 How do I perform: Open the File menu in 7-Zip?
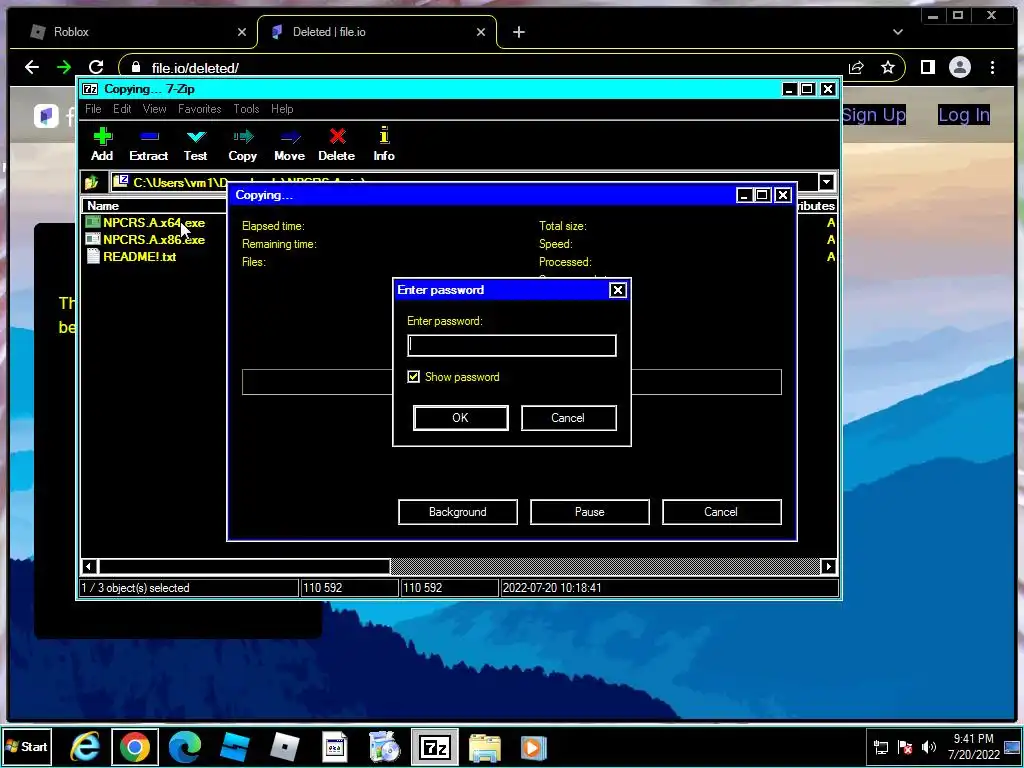click(x=93, y=109)
